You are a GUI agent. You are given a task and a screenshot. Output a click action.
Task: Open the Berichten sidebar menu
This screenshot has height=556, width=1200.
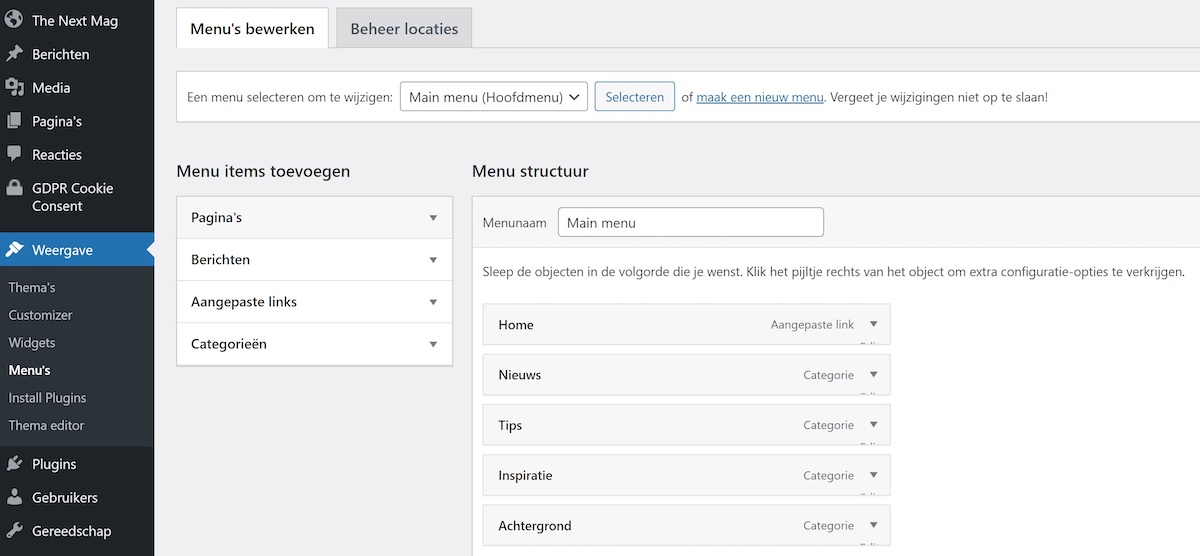(60, 54)
